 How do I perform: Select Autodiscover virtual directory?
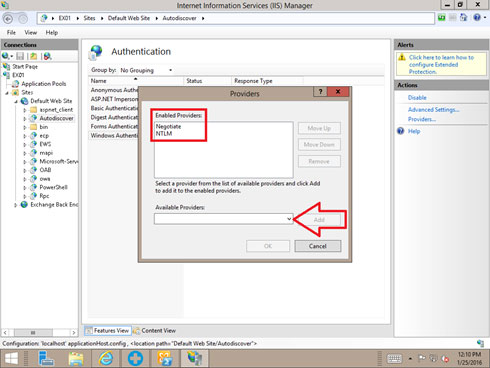click(56, 118)
